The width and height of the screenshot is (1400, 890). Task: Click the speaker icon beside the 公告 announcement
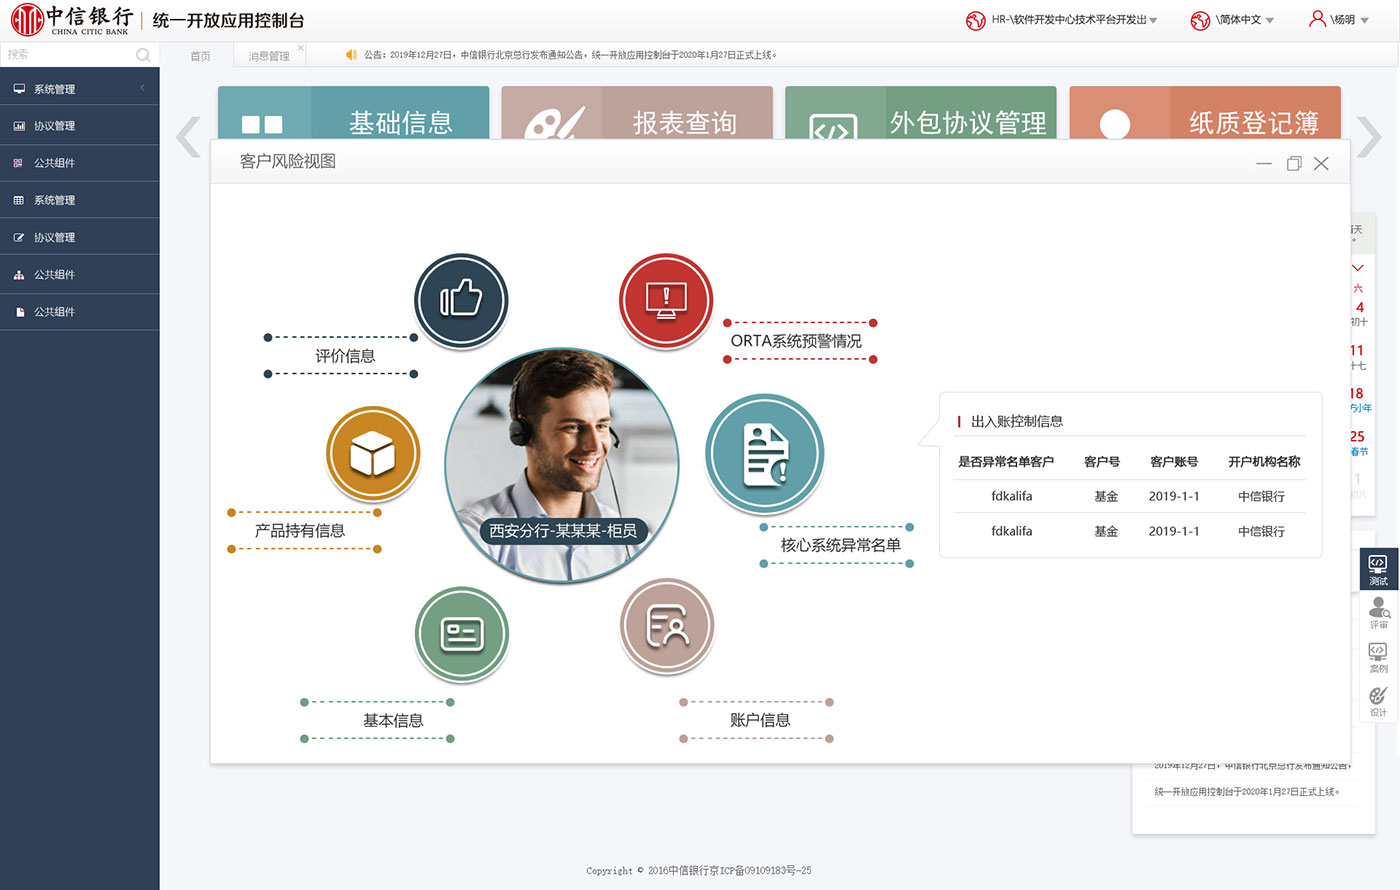351,54
